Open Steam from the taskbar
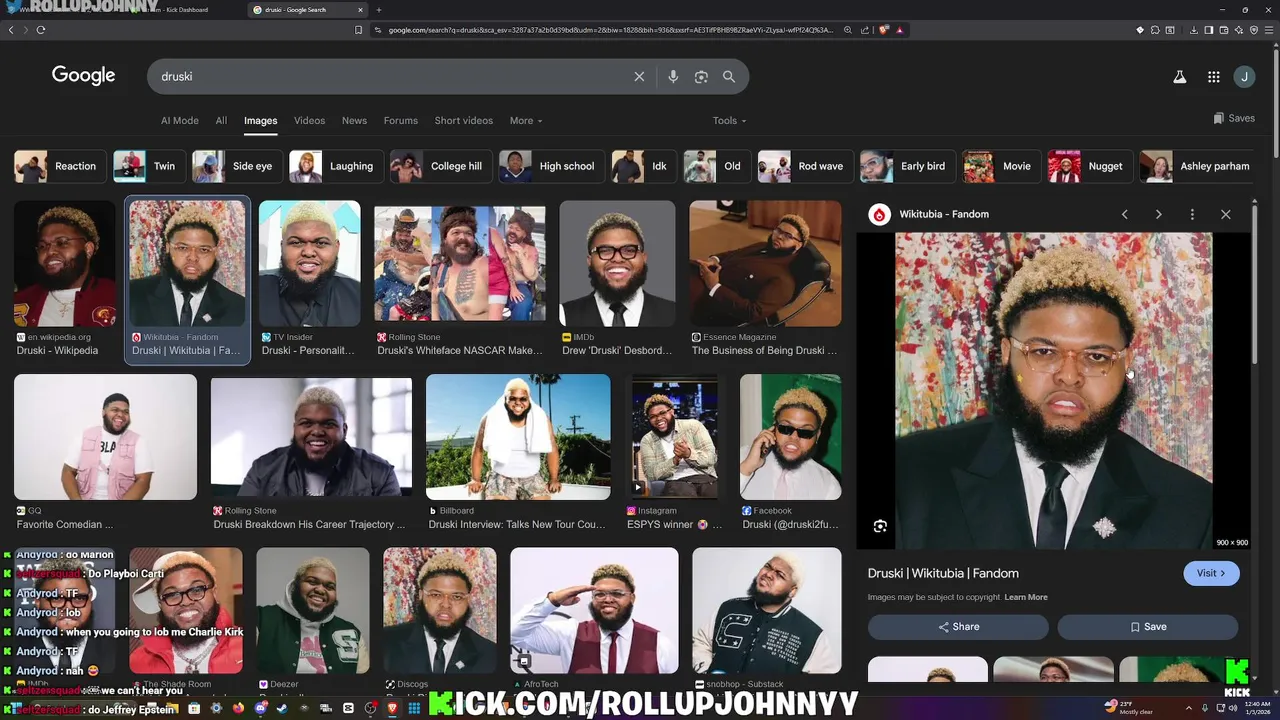Screen dimensions: 1280x720 point(283,708)
